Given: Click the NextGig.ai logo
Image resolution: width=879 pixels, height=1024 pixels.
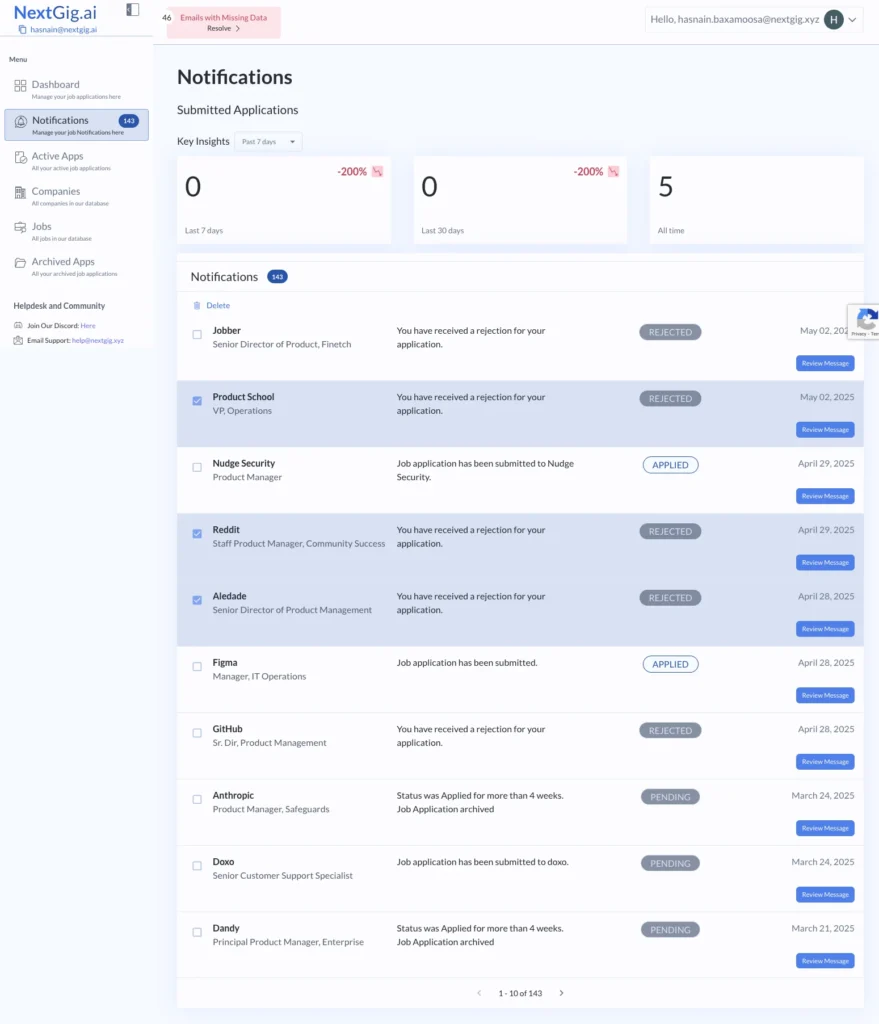Looking at the screenshot, I should (x=55, y=12).
